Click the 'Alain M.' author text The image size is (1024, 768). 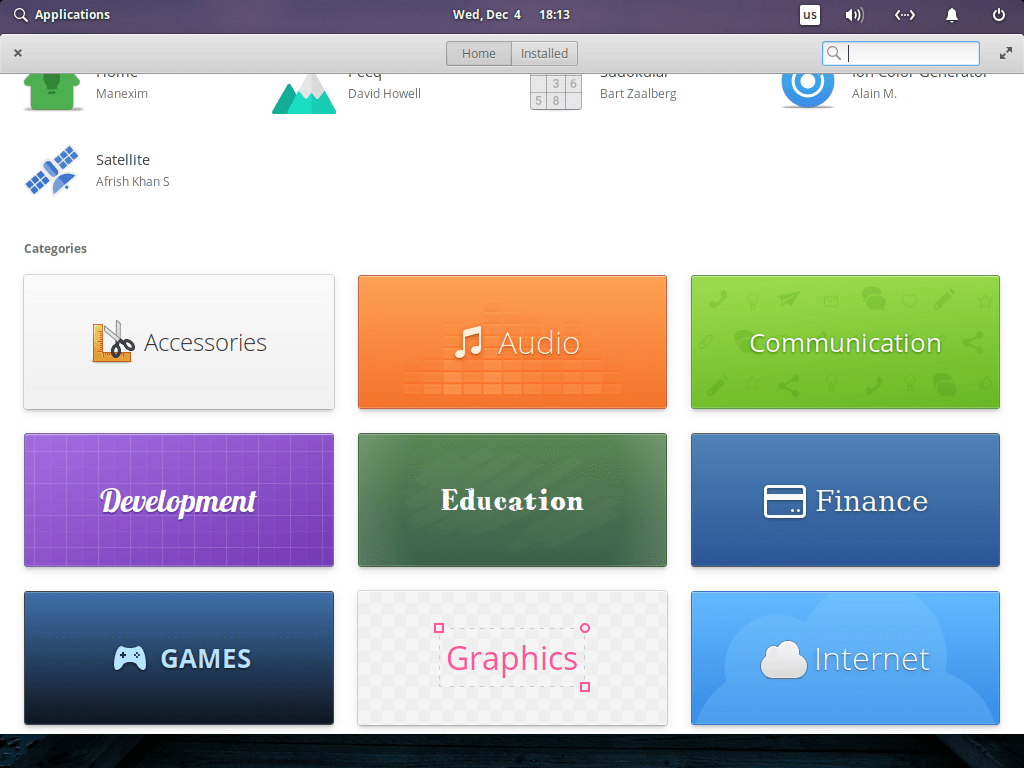pos(874,93)
